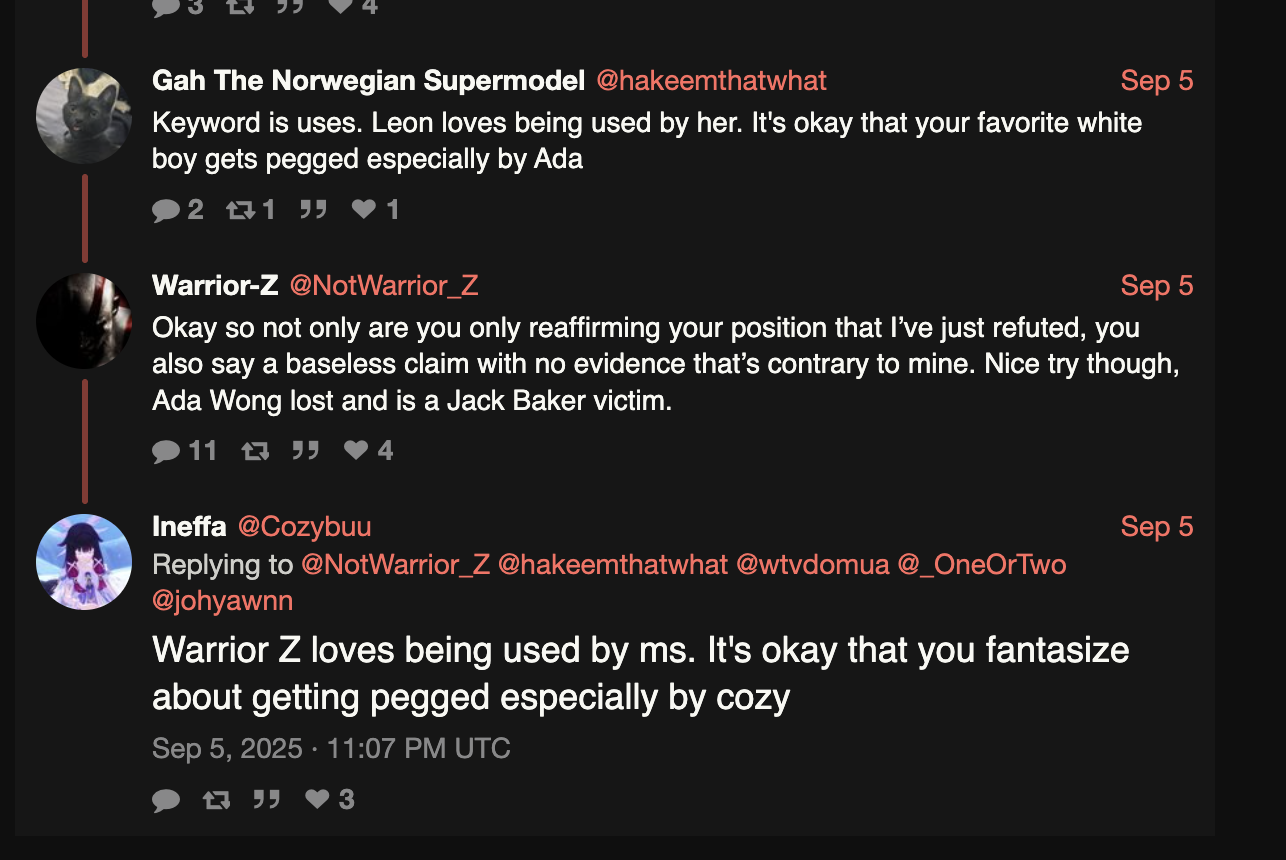Viewport: 1286px width, 860px height.
Task: Retweet Ineffa's tweet
Action: 215,800
